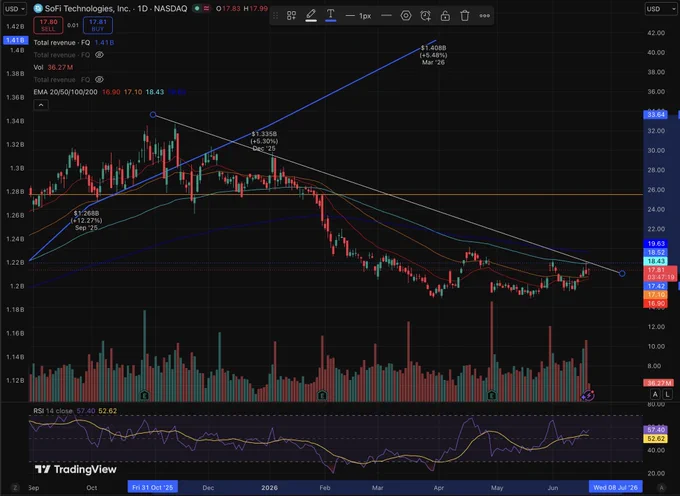The height and width of the screenshot is (496, 680).
Task: Click the SoFi logo icon
Action: (x=38, y=8)
